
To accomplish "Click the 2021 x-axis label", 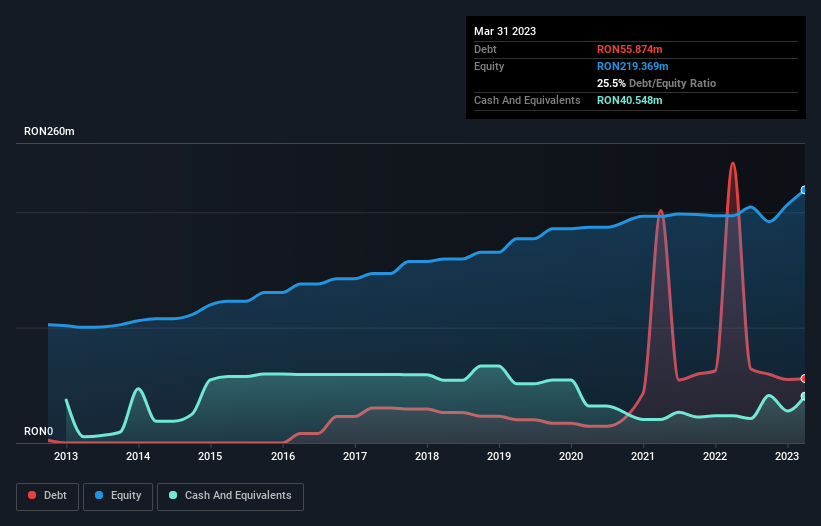I will 643,456.
